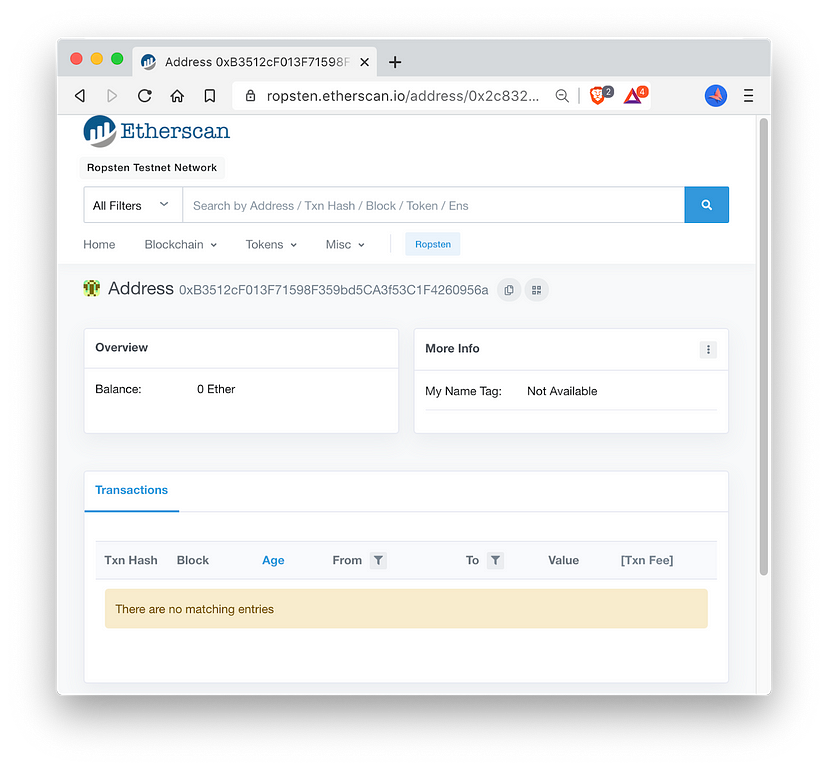This screenshot has height=770, width=828.
Task: Open the All Filters dropdown
Action: [133, 205]
